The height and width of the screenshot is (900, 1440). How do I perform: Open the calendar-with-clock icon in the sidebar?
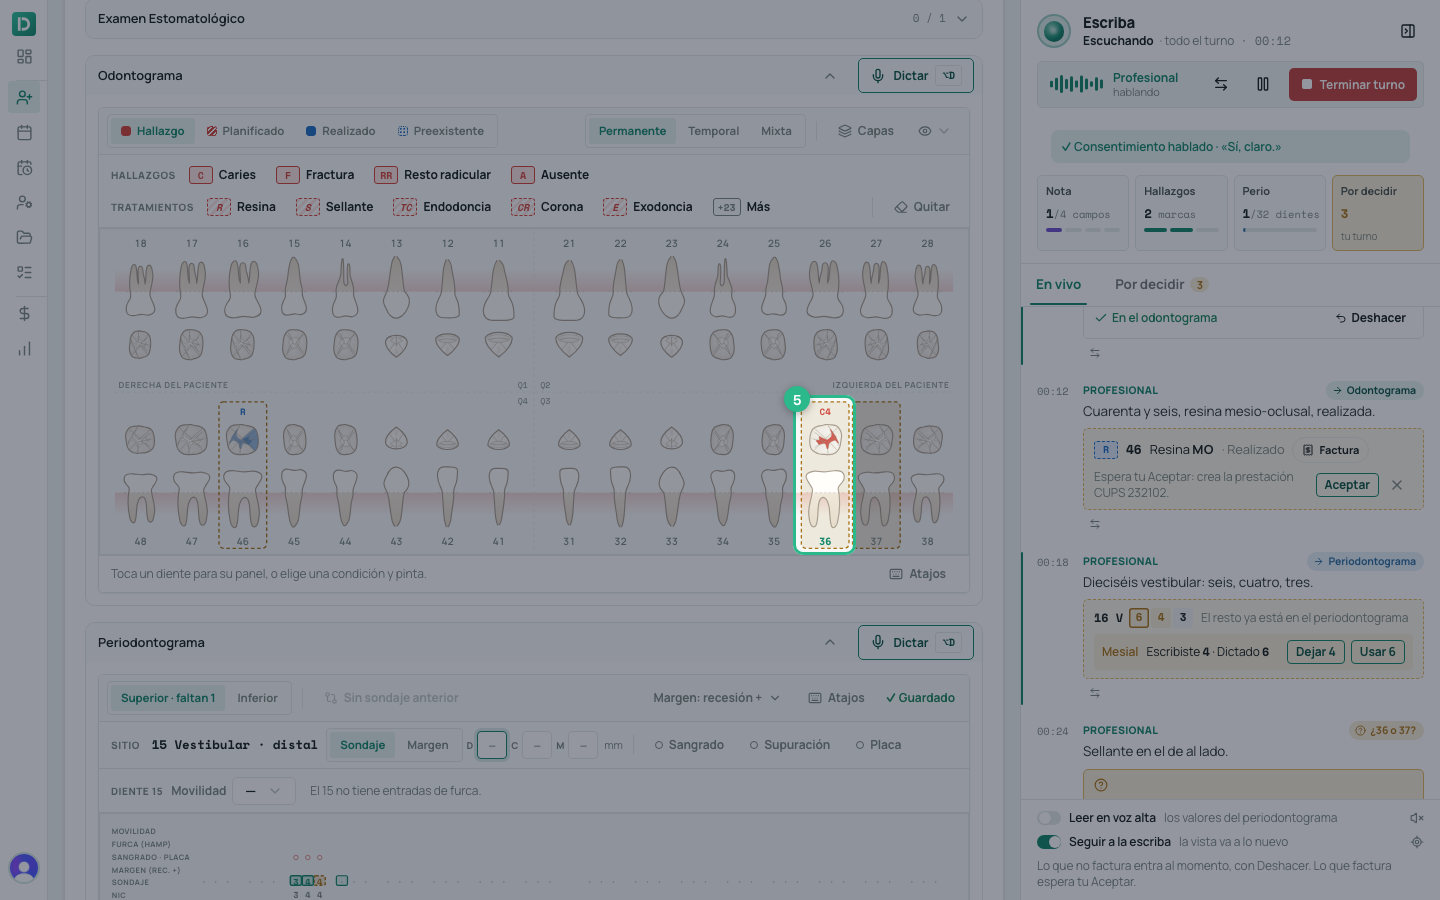pos(24,168)
